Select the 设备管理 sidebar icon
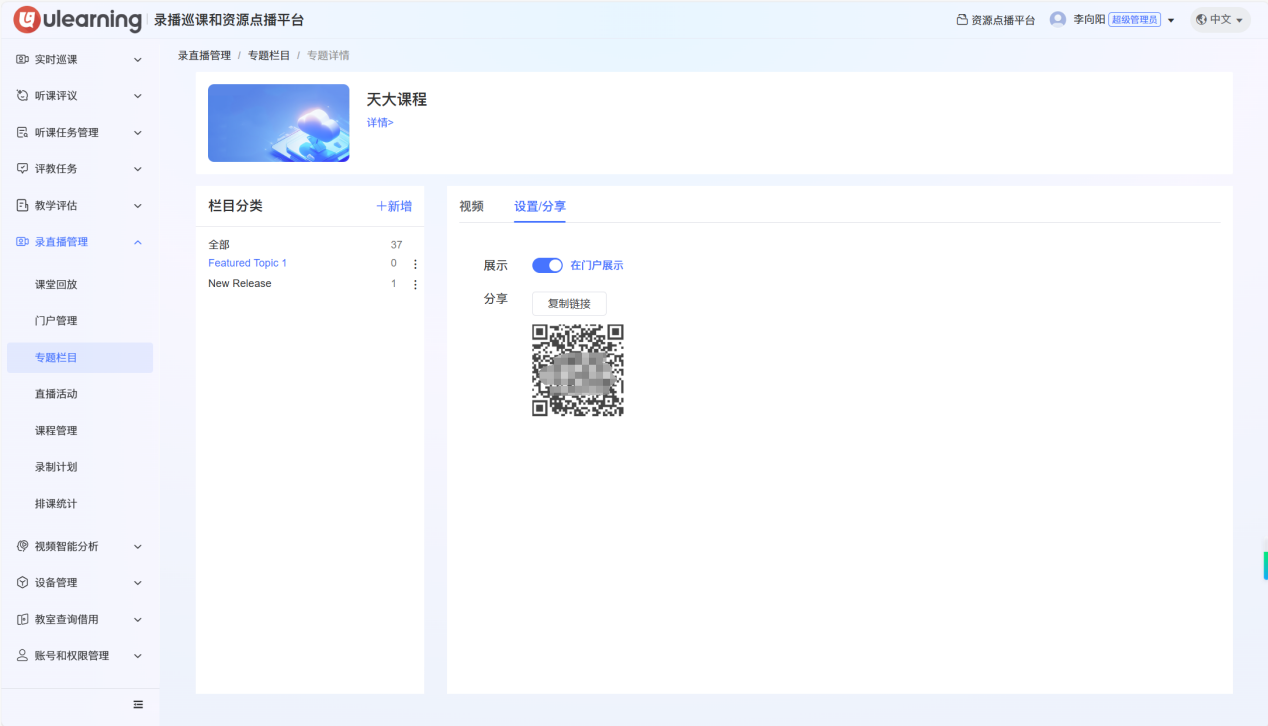1268x726 pixels. click(22, 582)
